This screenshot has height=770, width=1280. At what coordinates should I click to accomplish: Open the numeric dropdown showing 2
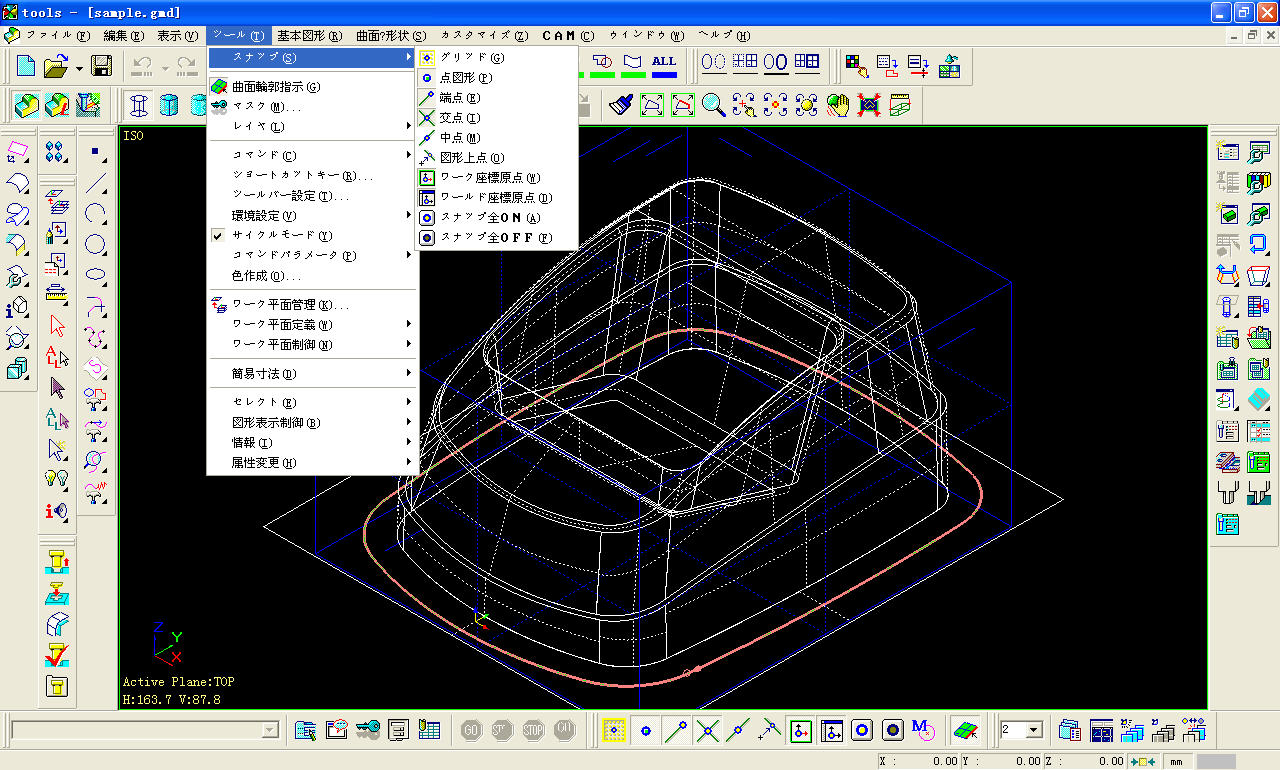1034,731
